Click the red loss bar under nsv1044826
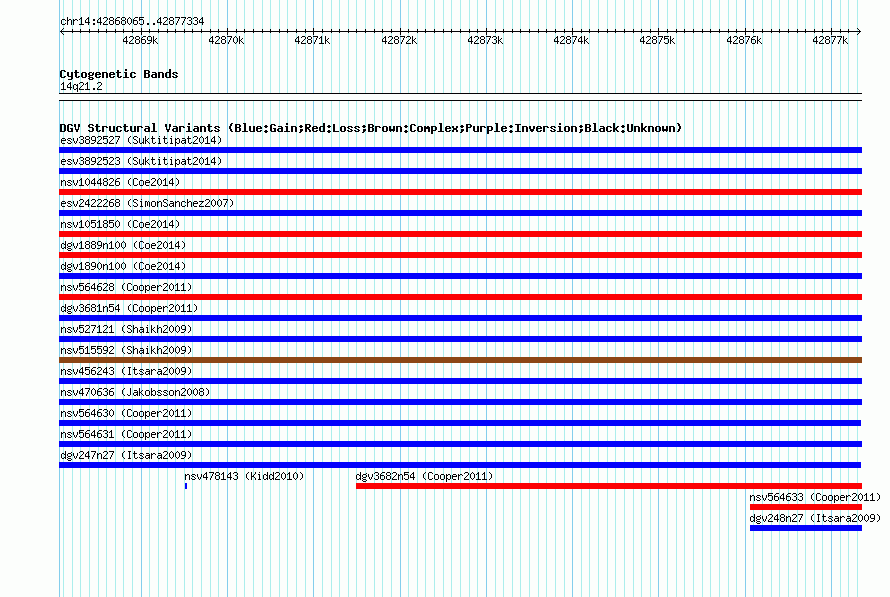 tap(460, 192)
